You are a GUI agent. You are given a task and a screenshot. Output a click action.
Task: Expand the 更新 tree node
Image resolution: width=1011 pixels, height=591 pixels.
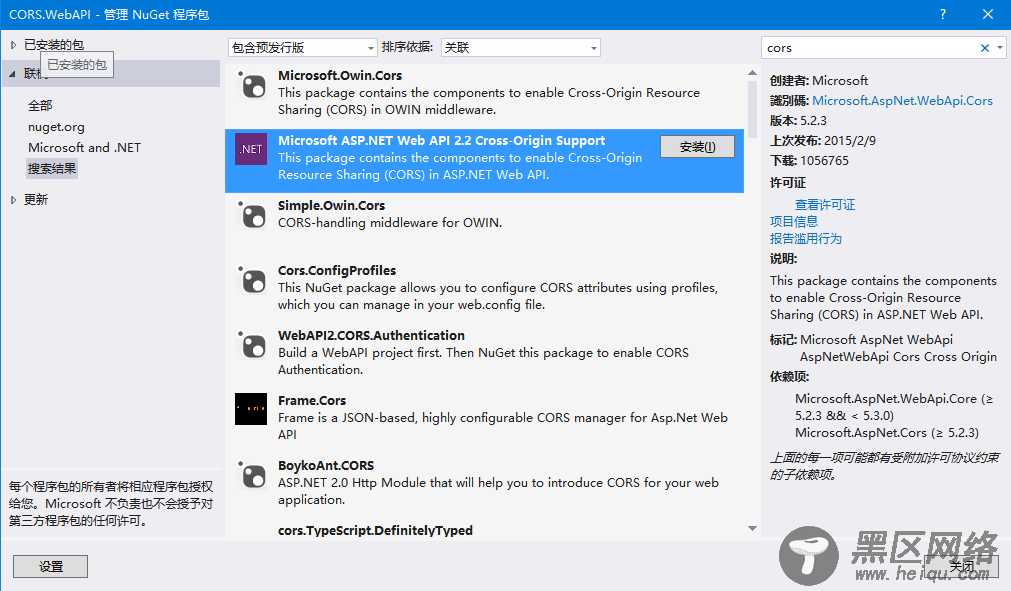13,200
